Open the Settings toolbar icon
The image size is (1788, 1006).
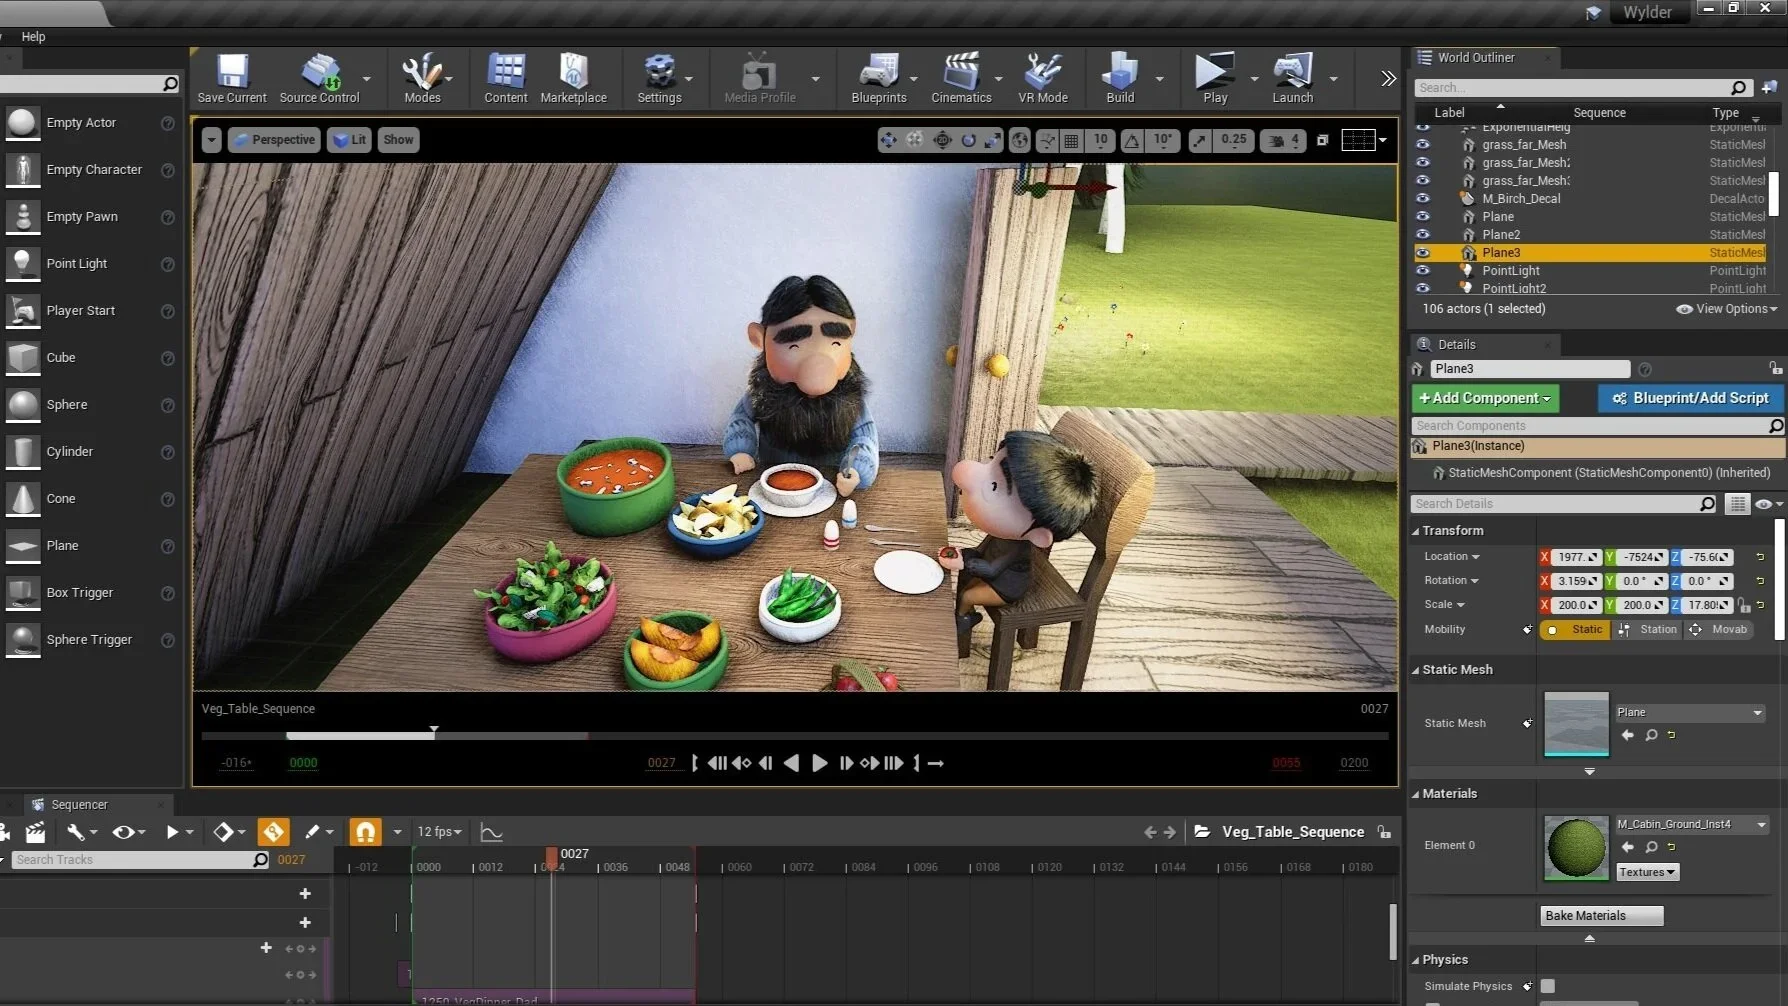point(659,78)
